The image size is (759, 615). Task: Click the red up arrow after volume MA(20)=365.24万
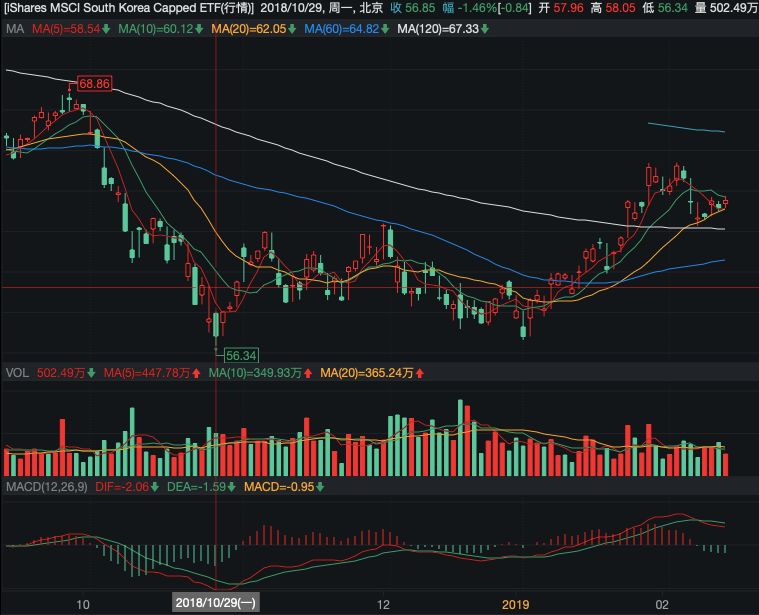(420, 373)
